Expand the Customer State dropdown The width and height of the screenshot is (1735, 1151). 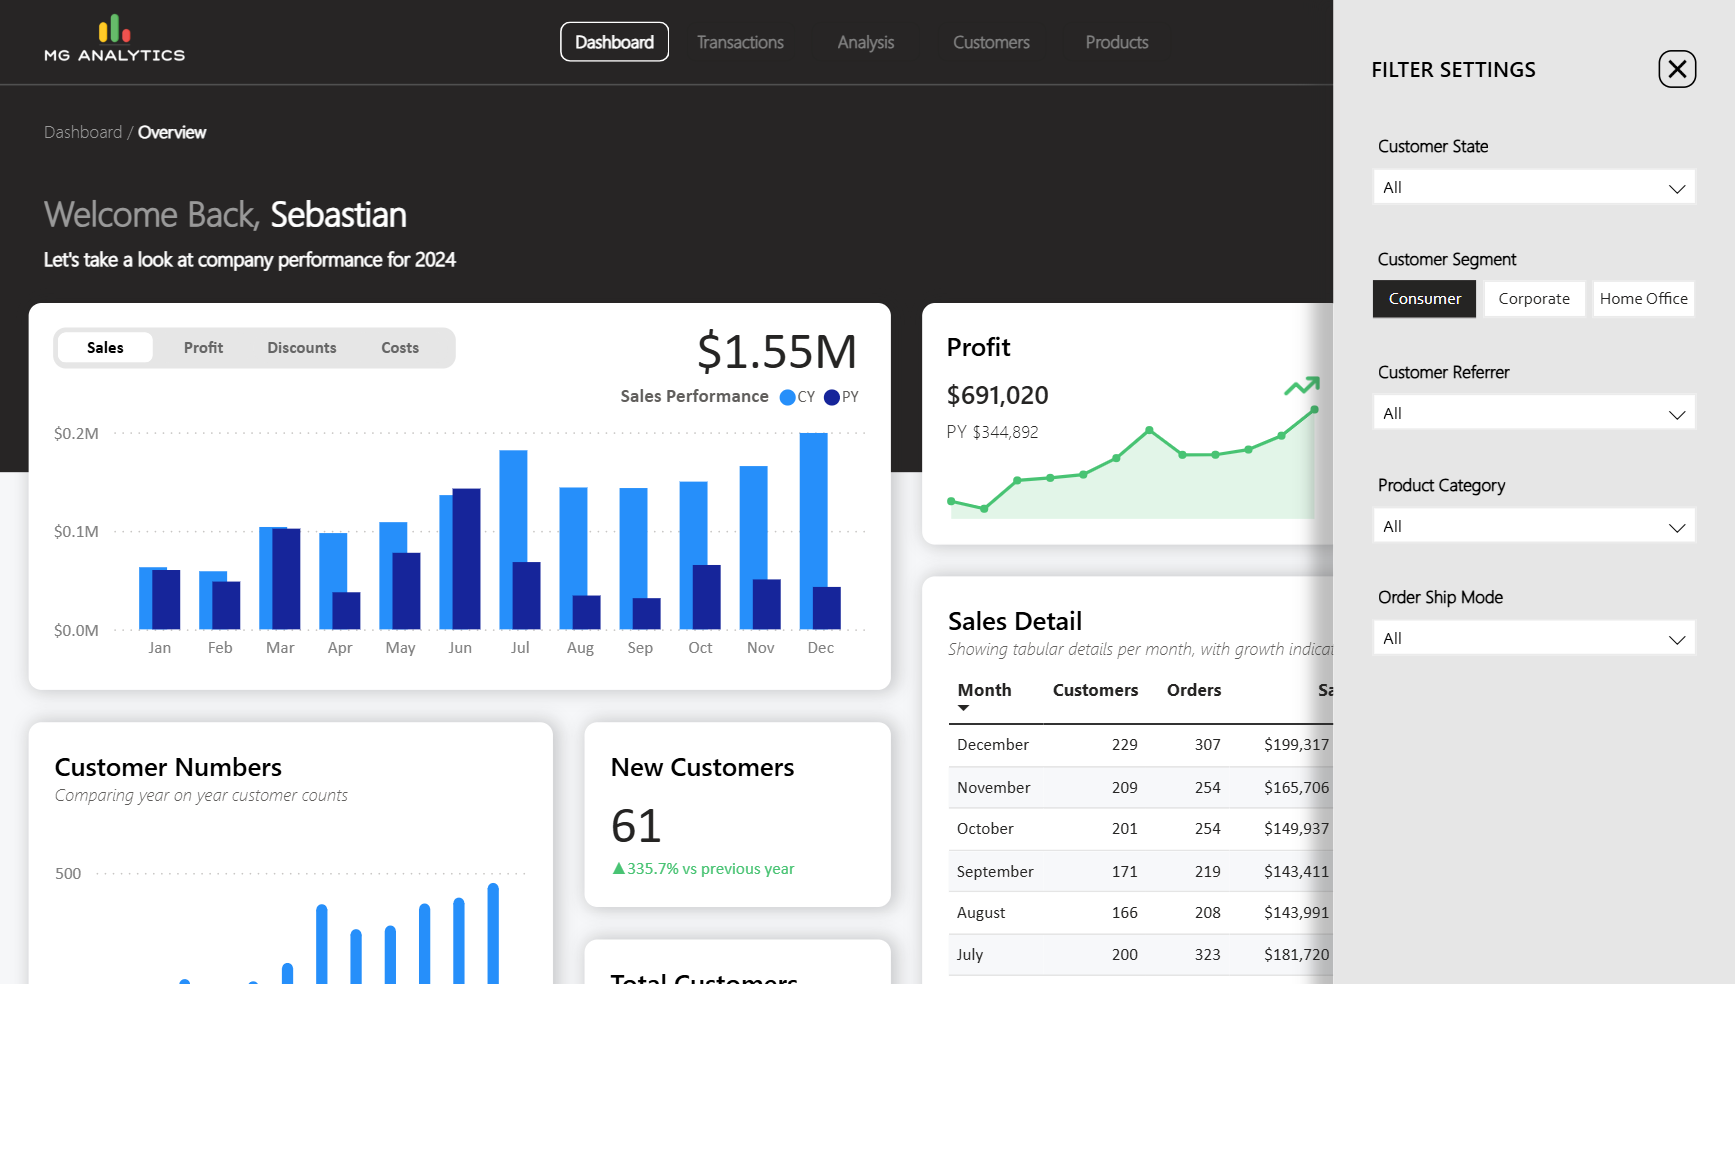click(x=1533, y=188)
